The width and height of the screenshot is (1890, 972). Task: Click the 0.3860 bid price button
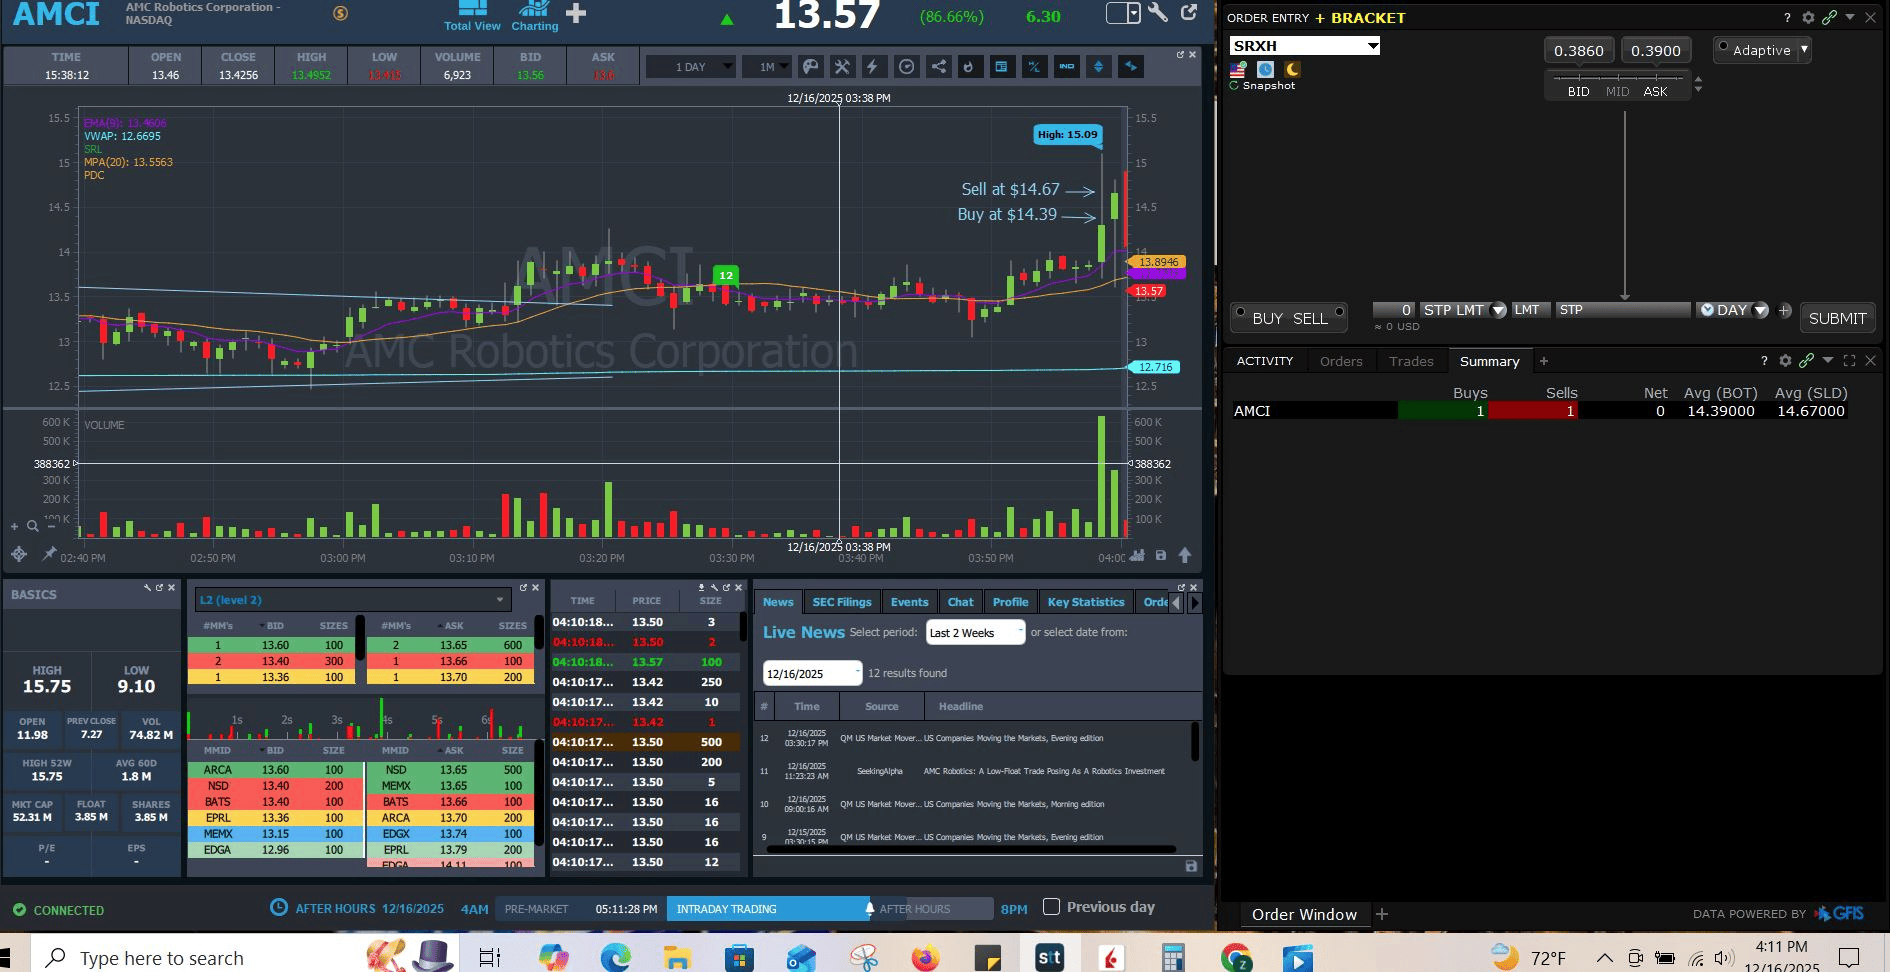1579,51
